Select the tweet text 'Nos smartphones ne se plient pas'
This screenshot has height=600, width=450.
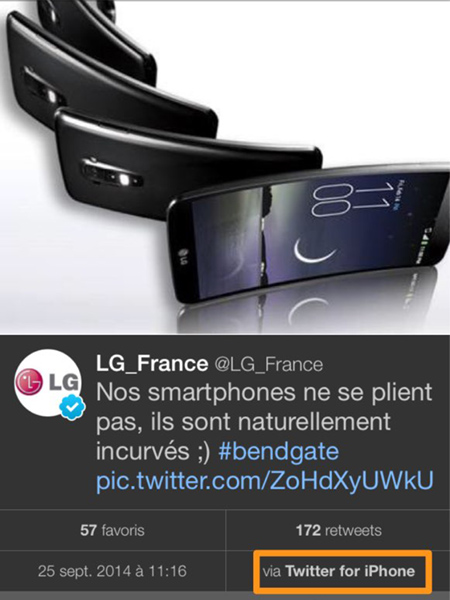pos(264,407)
